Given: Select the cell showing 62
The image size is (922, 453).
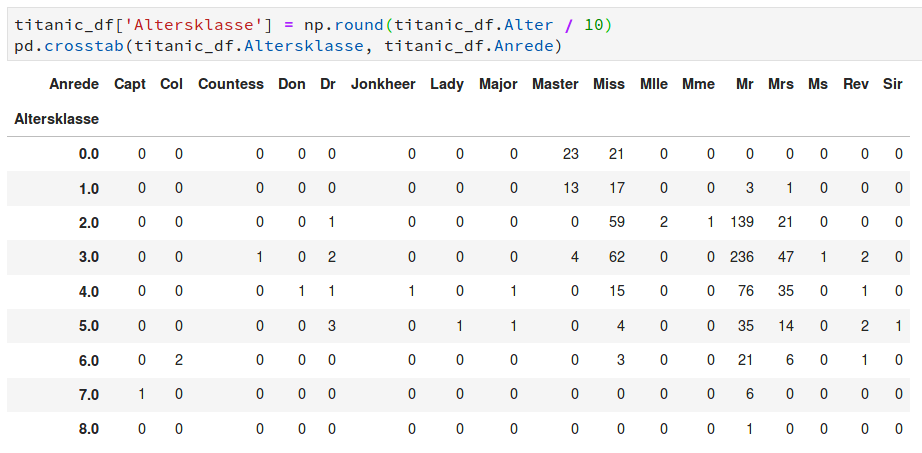Looking at the screenshot, I should 615,257.
